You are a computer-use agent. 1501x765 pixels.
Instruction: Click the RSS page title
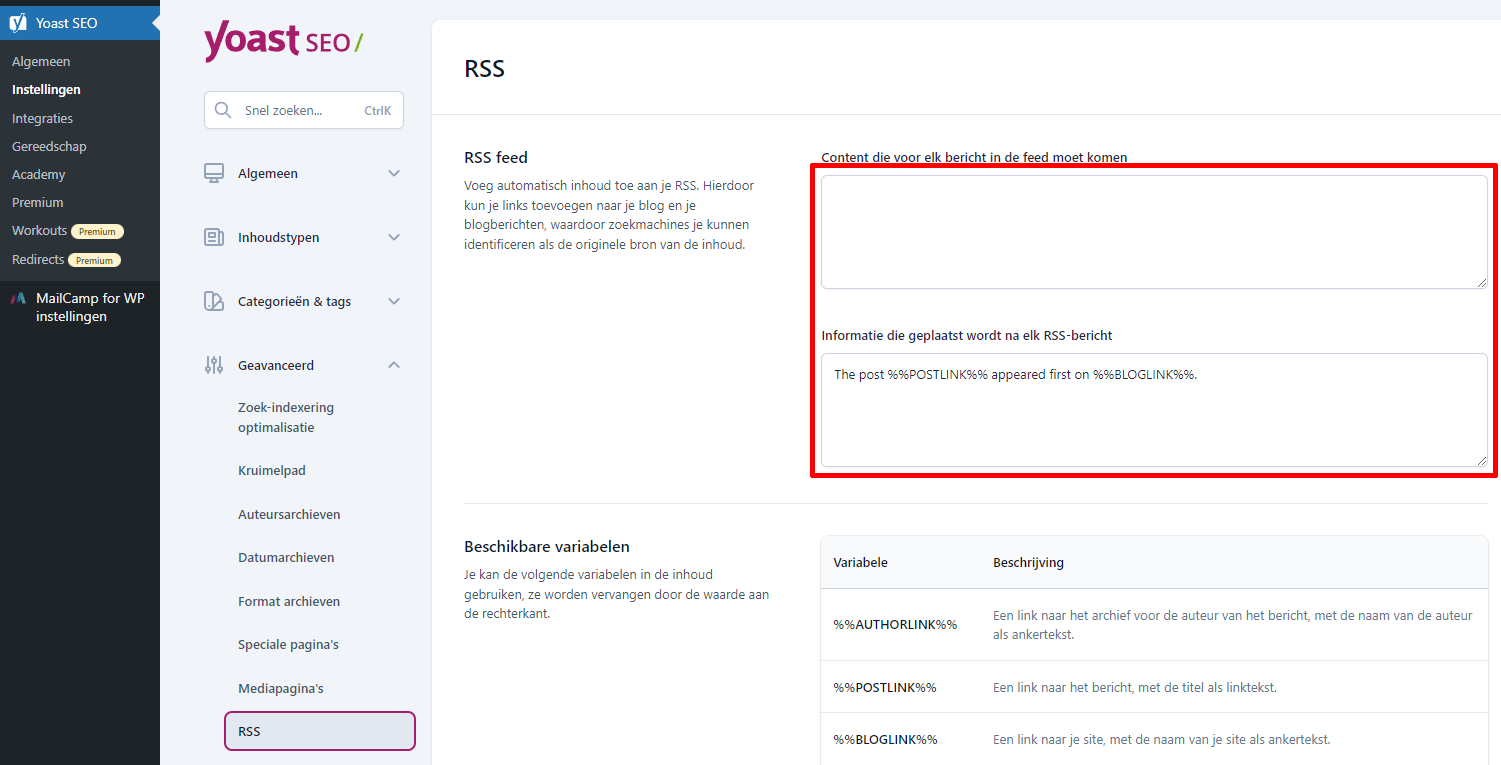485,69
